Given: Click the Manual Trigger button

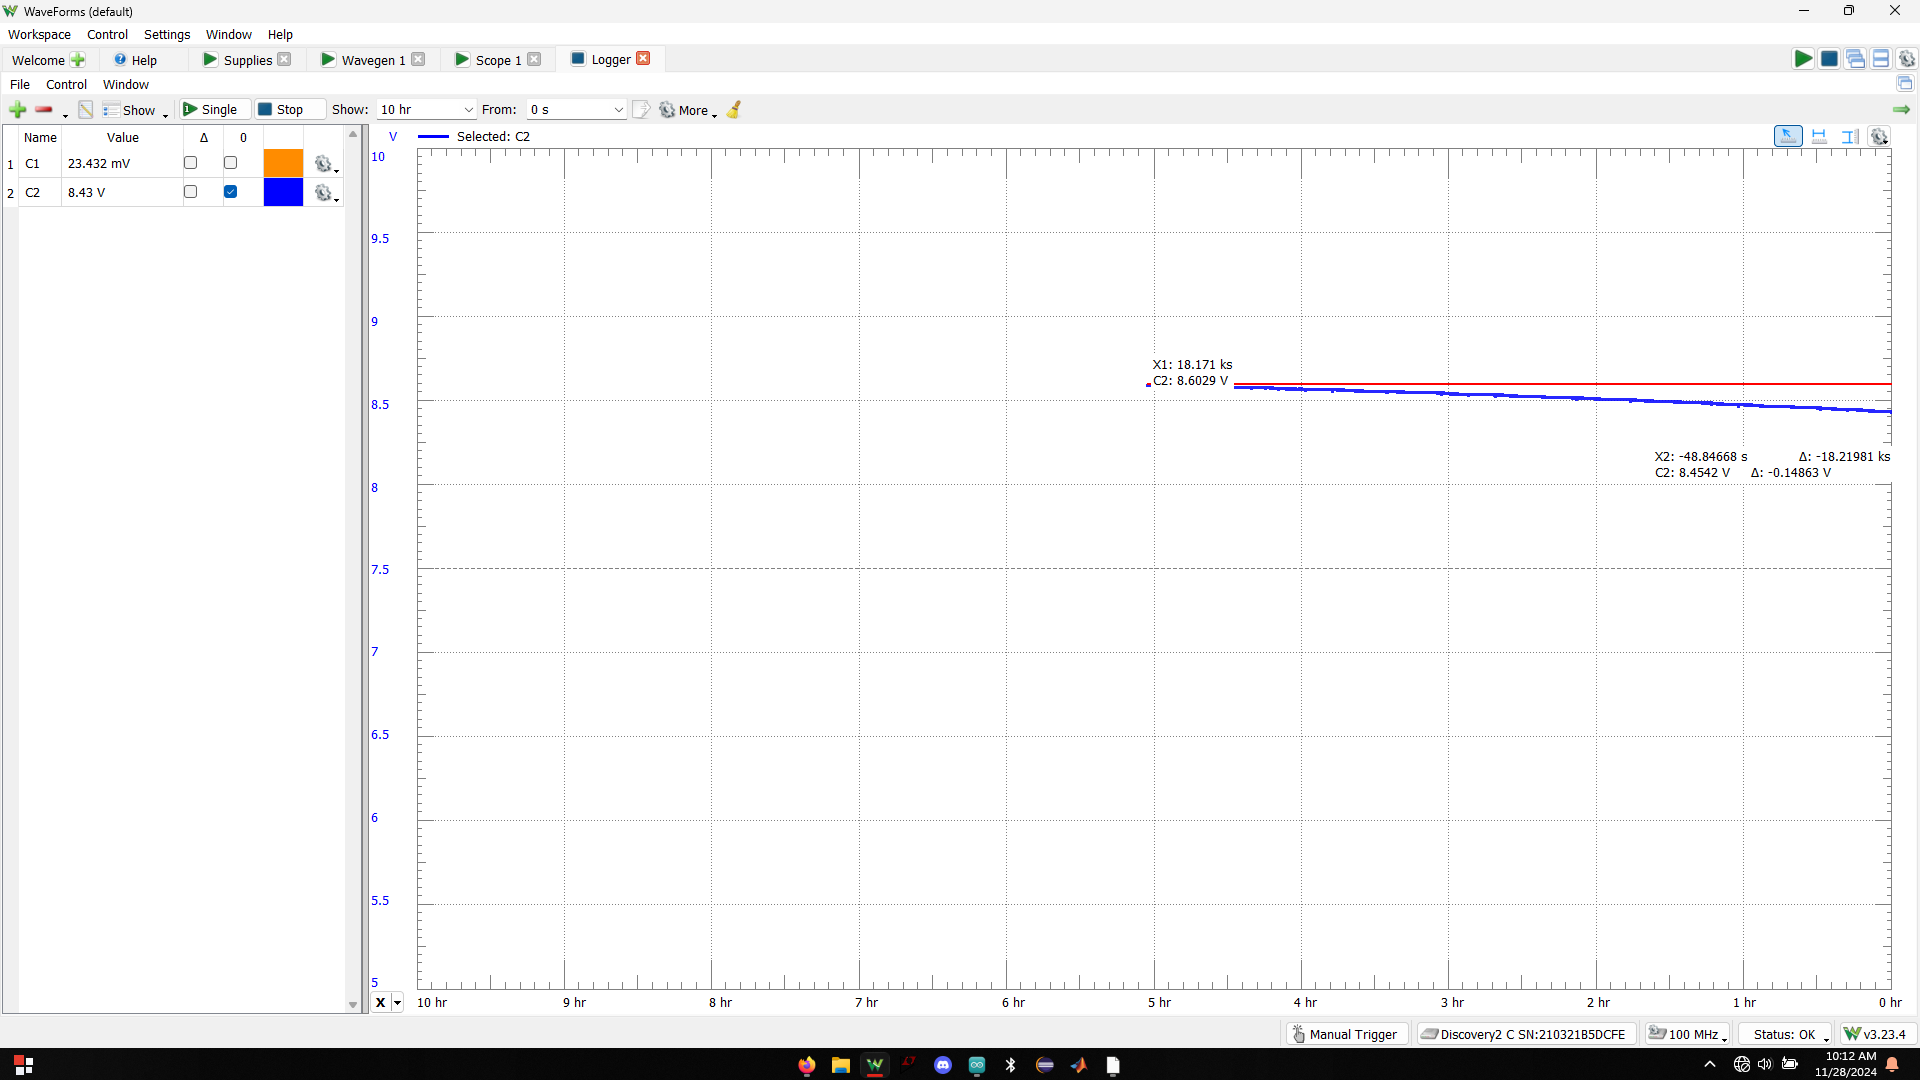Looking at the screenshot, I should (1346, 1034).
